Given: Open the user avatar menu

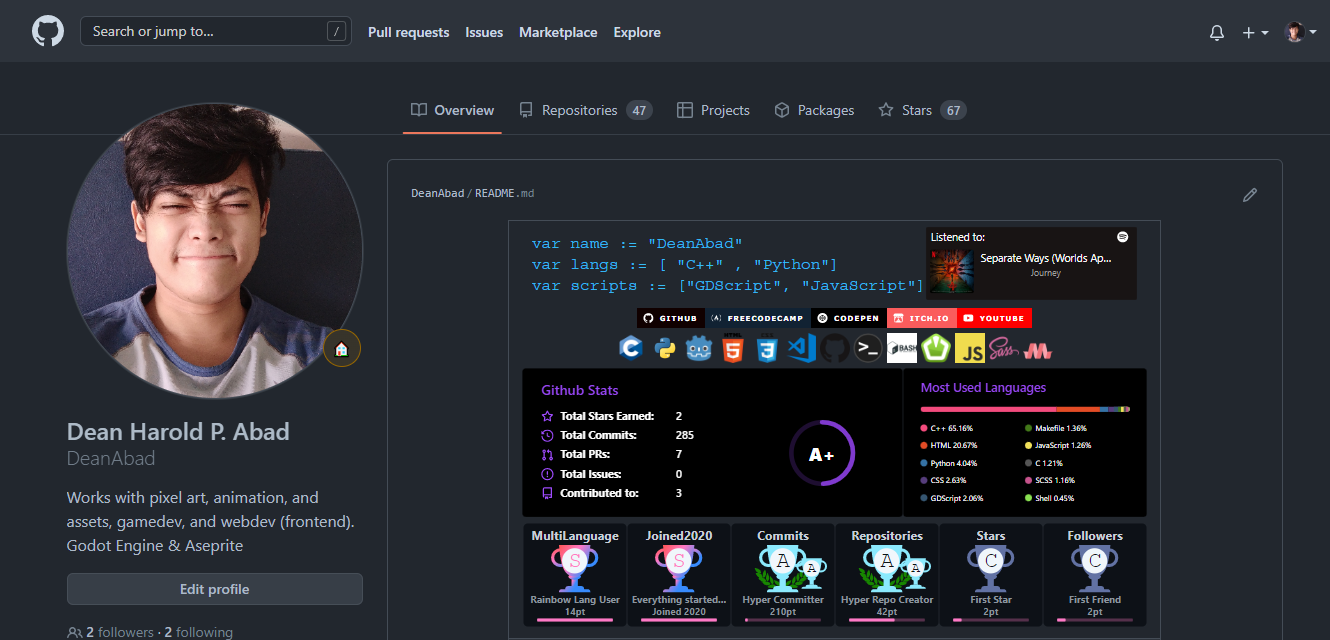Looking at the screenshot, I should [1300, 32].
